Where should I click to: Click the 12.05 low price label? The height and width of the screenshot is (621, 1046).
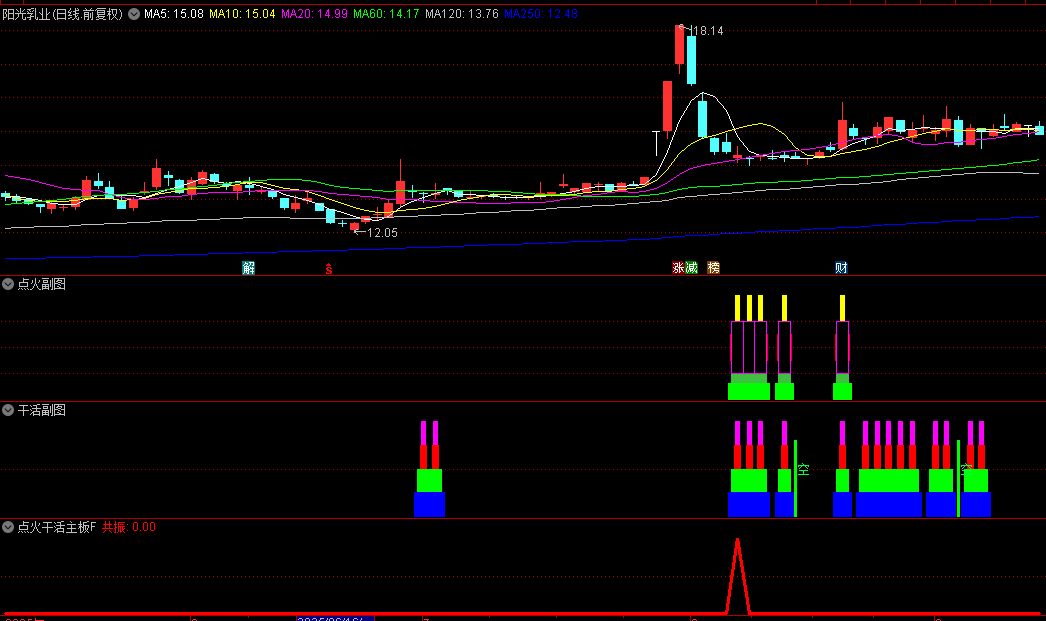(x=382, y=233)
